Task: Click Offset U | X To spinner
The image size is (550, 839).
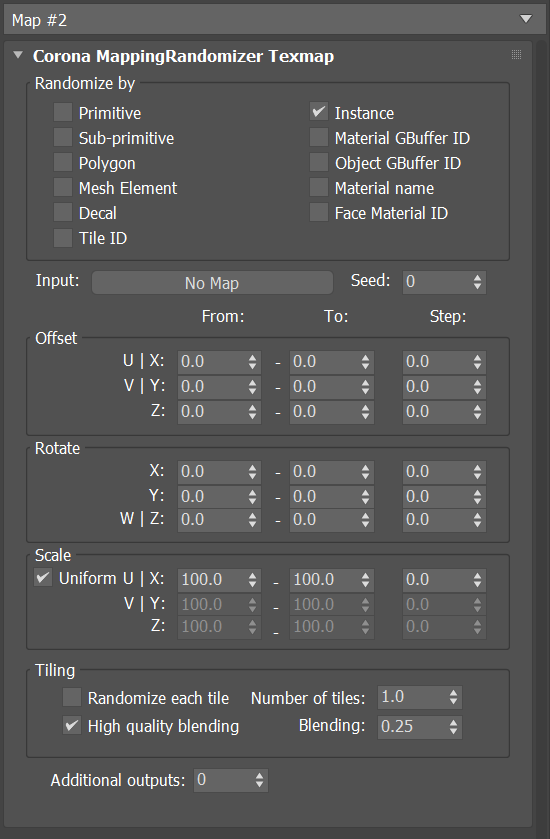Action: (365, 362)
